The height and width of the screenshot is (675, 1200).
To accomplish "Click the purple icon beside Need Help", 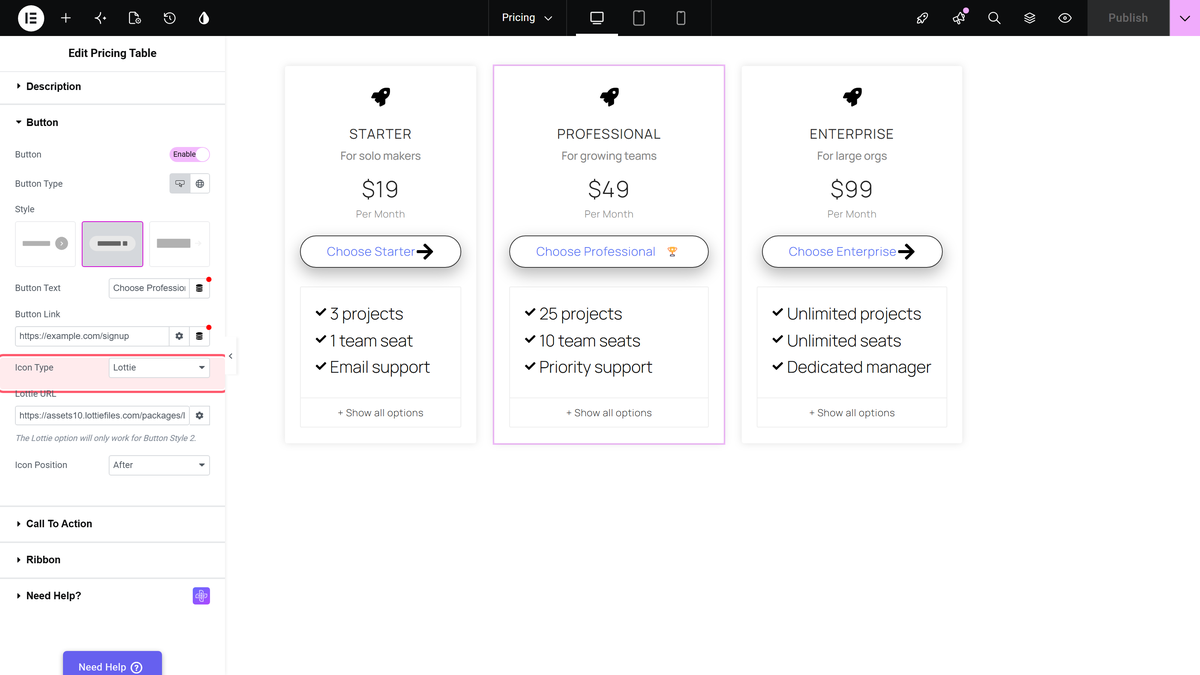I will tap(201, 596).
